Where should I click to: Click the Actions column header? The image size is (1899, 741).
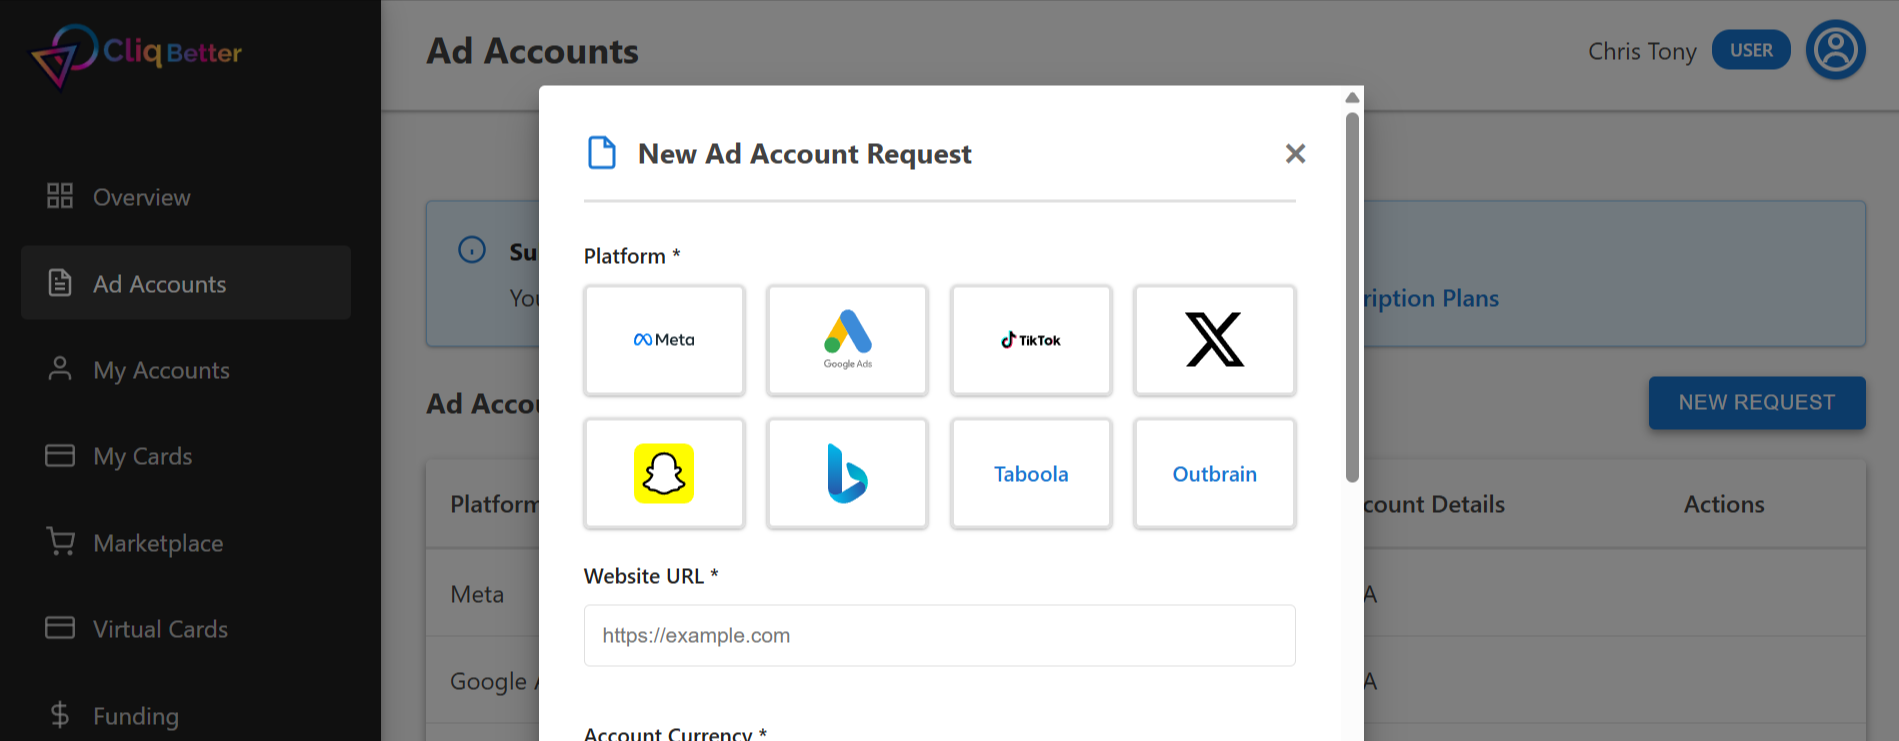1724,504
